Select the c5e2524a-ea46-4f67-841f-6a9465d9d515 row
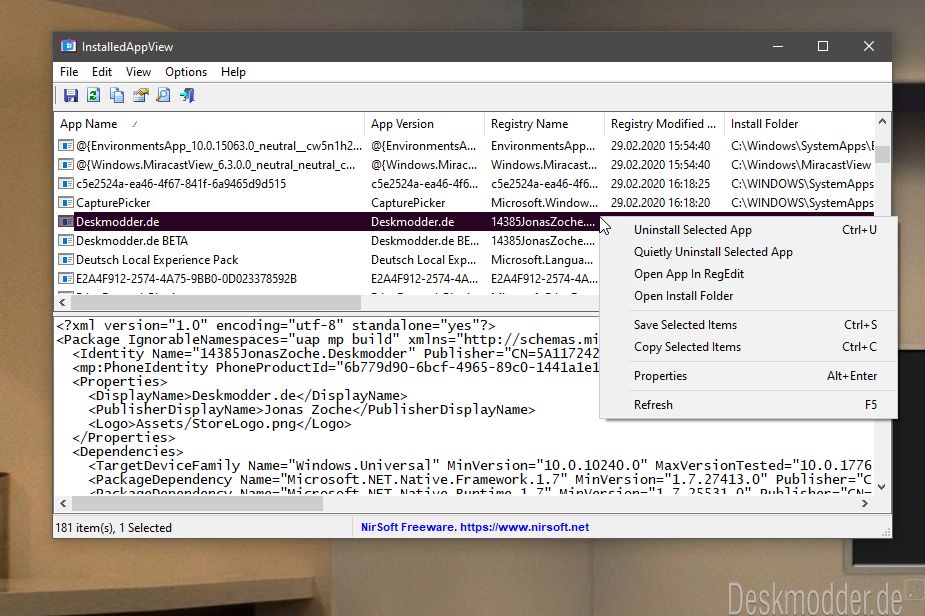The height and width of the screenshot is (616, 925). tap(465, 184)
